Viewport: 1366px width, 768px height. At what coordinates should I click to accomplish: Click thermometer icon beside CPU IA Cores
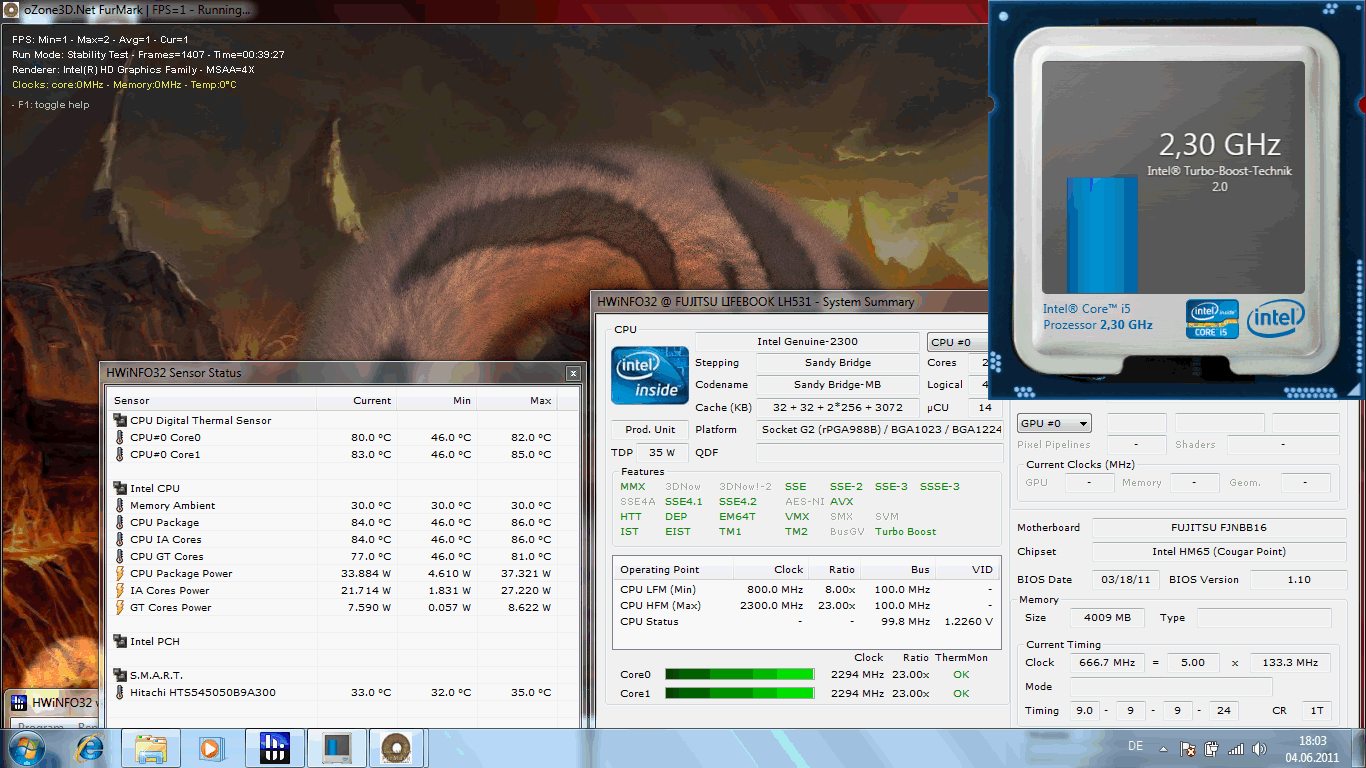tap(120, 540)
